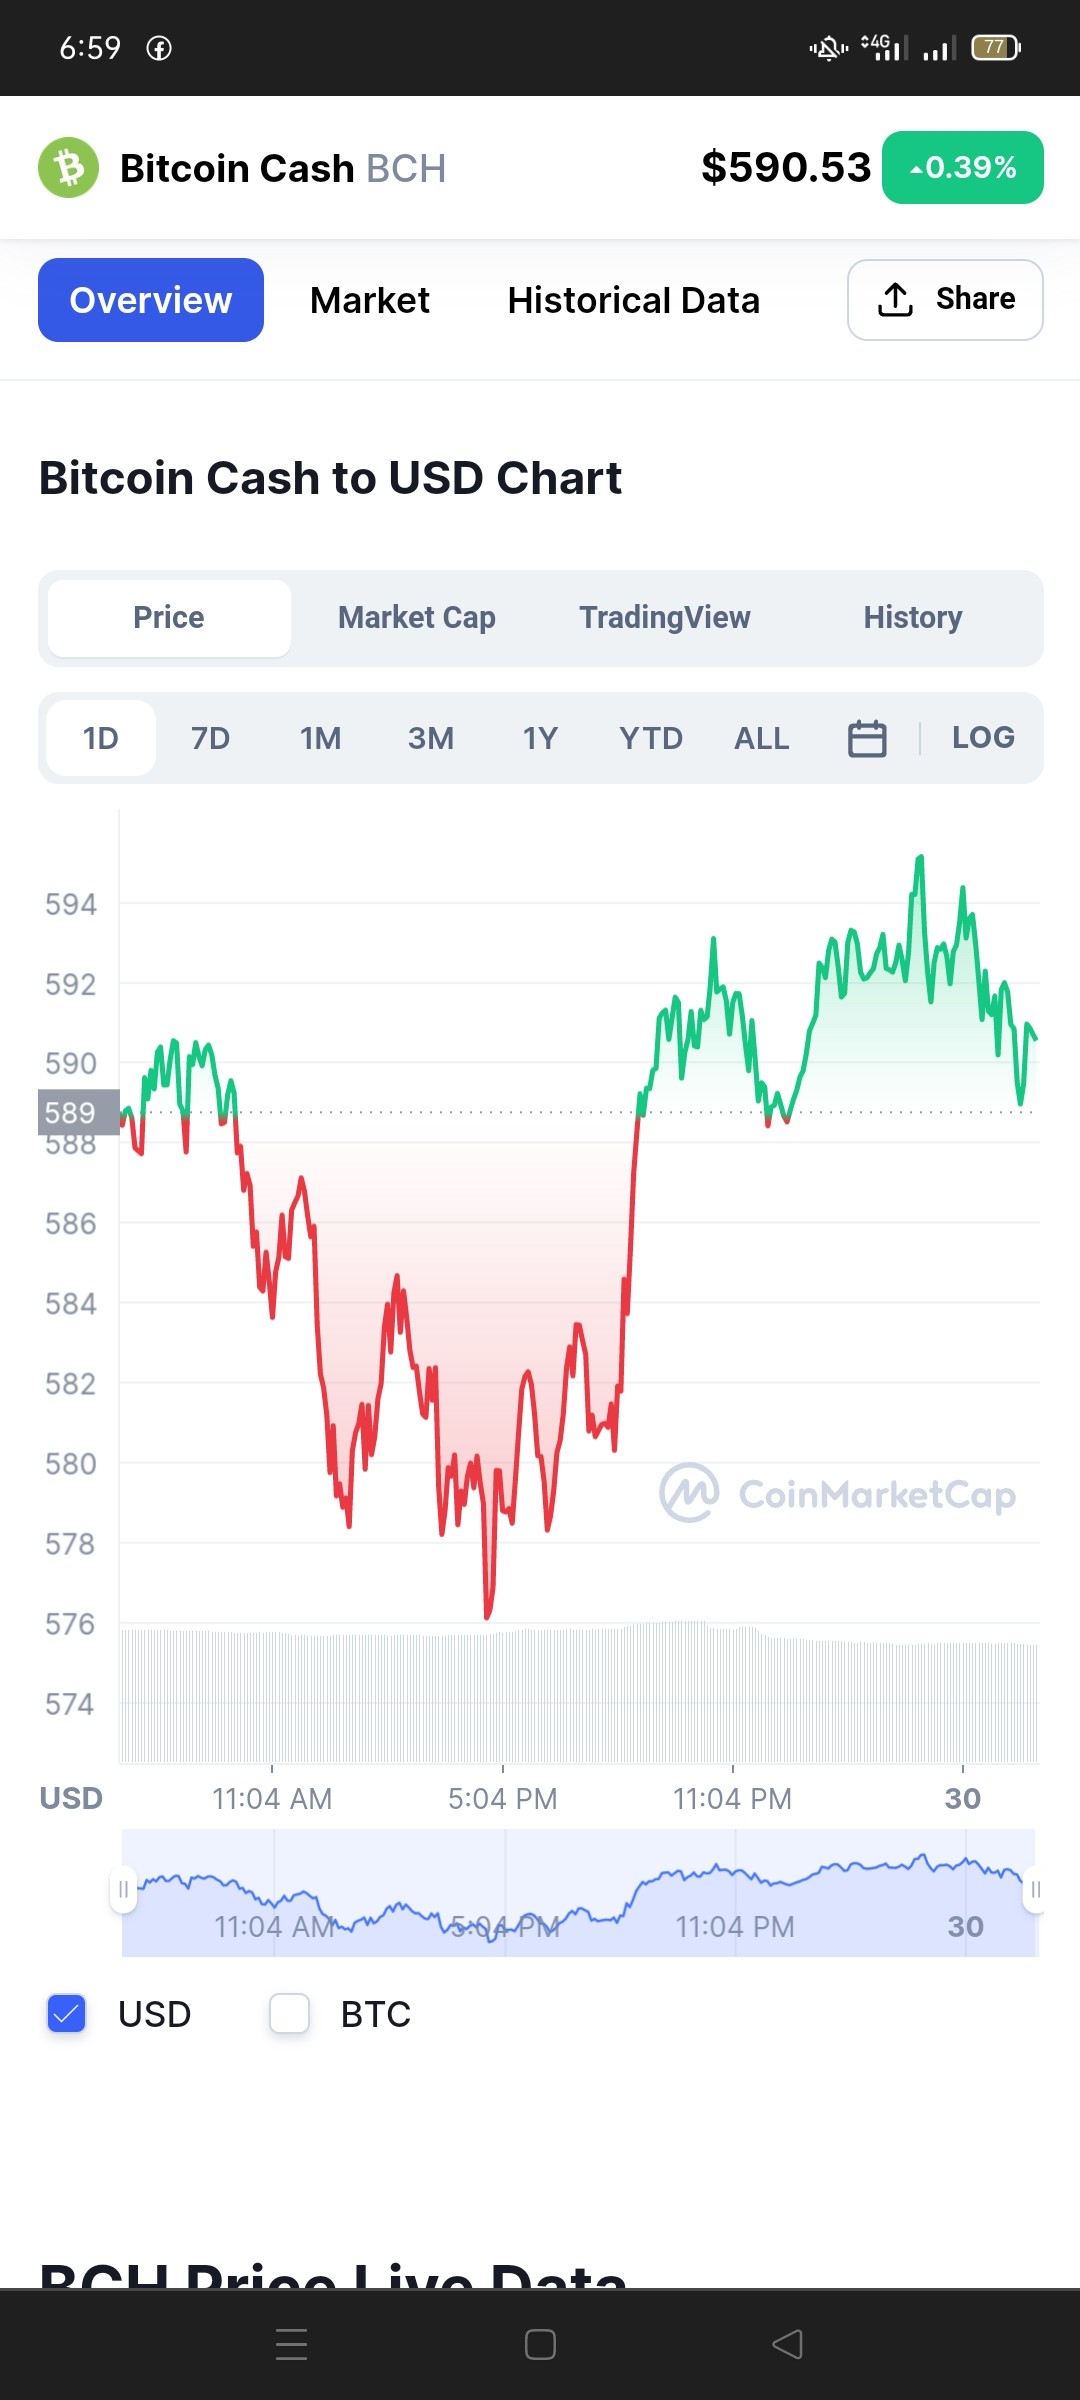1080x2400 pixels.
Task: Open the Historical Data tab
Action: (x=634, y=300)
